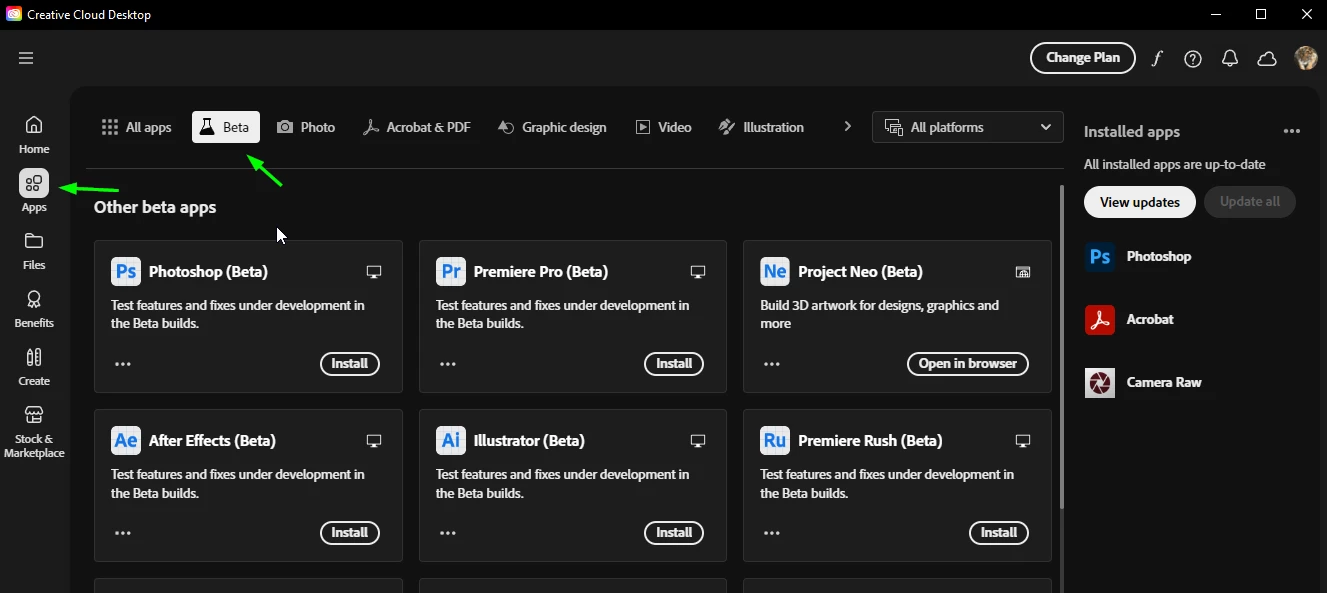Click the Update all button
The width and height of the screenshot is (1327, 593).
(1250, 202)
